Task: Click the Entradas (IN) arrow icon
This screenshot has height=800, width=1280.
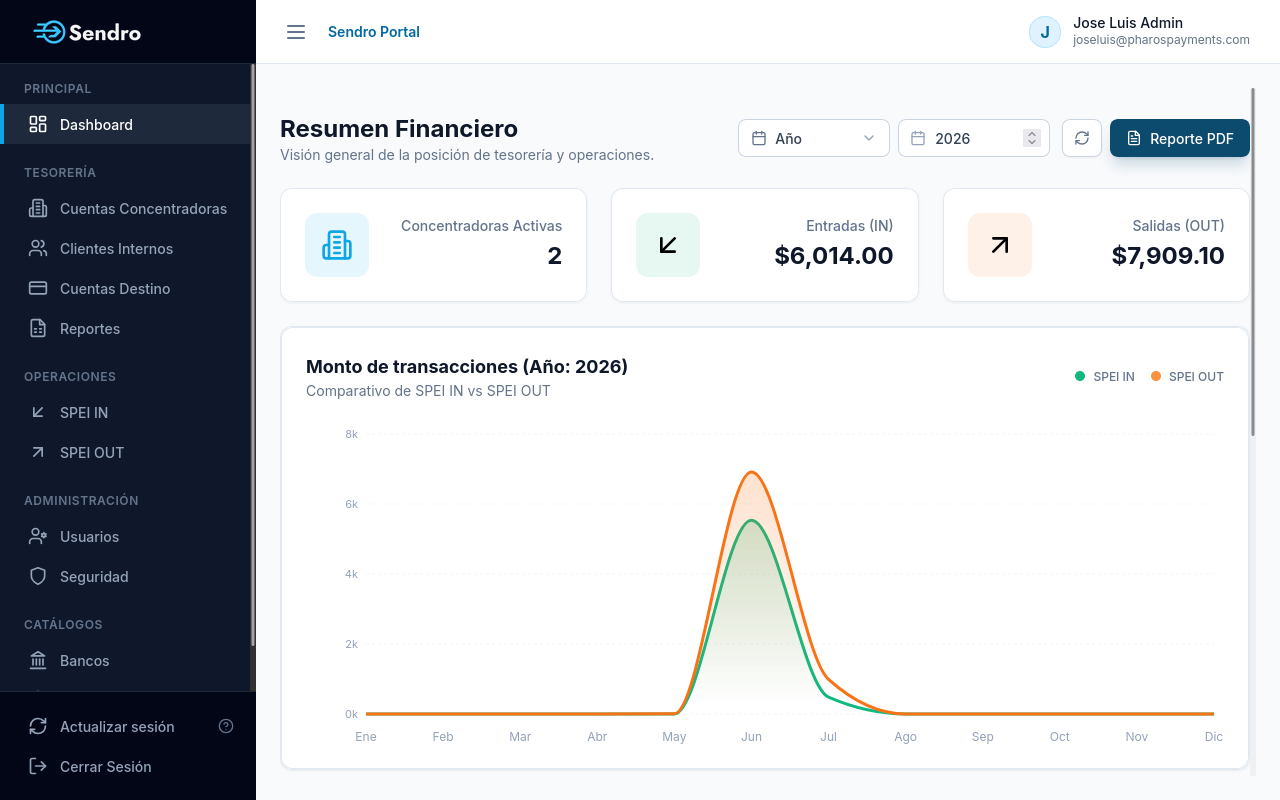Action: 668,245
